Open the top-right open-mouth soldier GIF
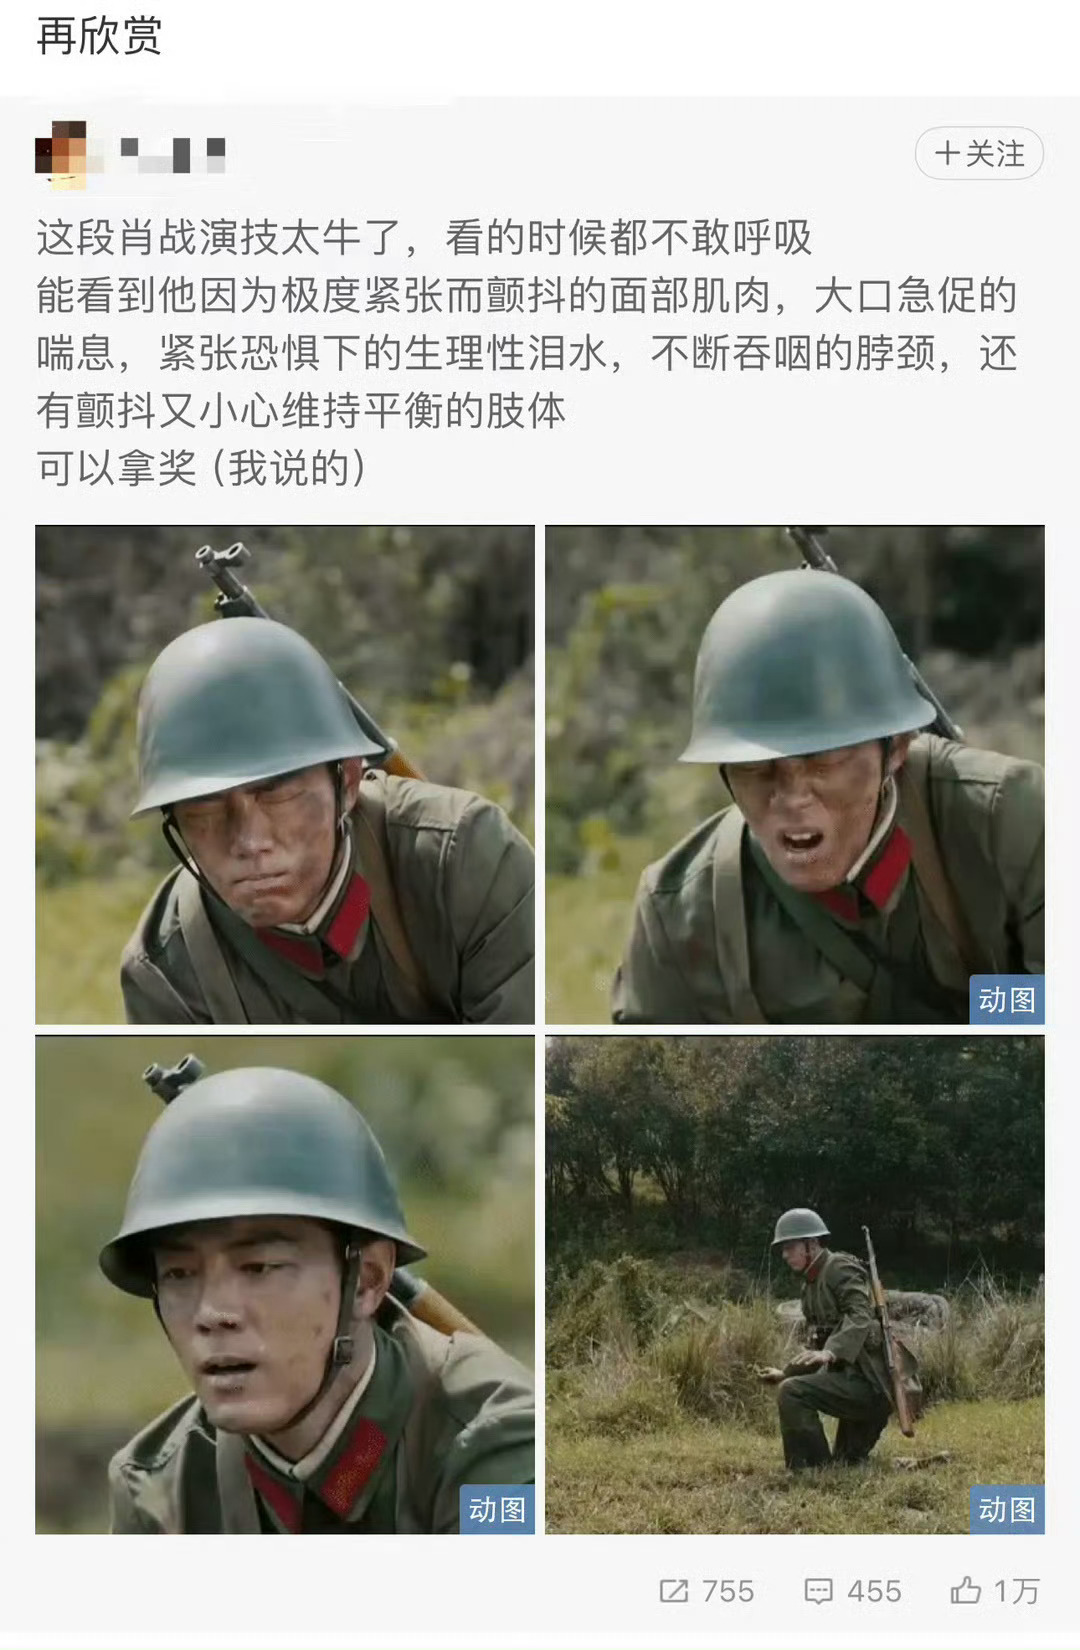1080x1650 pixels. coord(795,775)
